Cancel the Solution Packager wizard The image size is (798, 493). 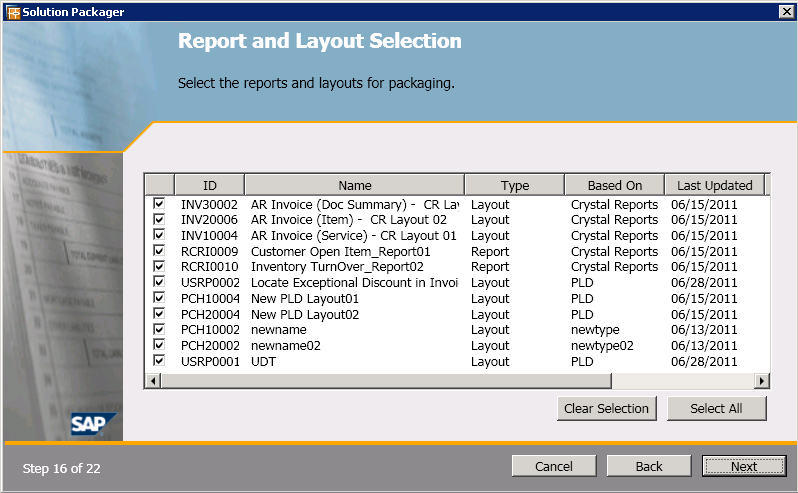click(554, 466)
